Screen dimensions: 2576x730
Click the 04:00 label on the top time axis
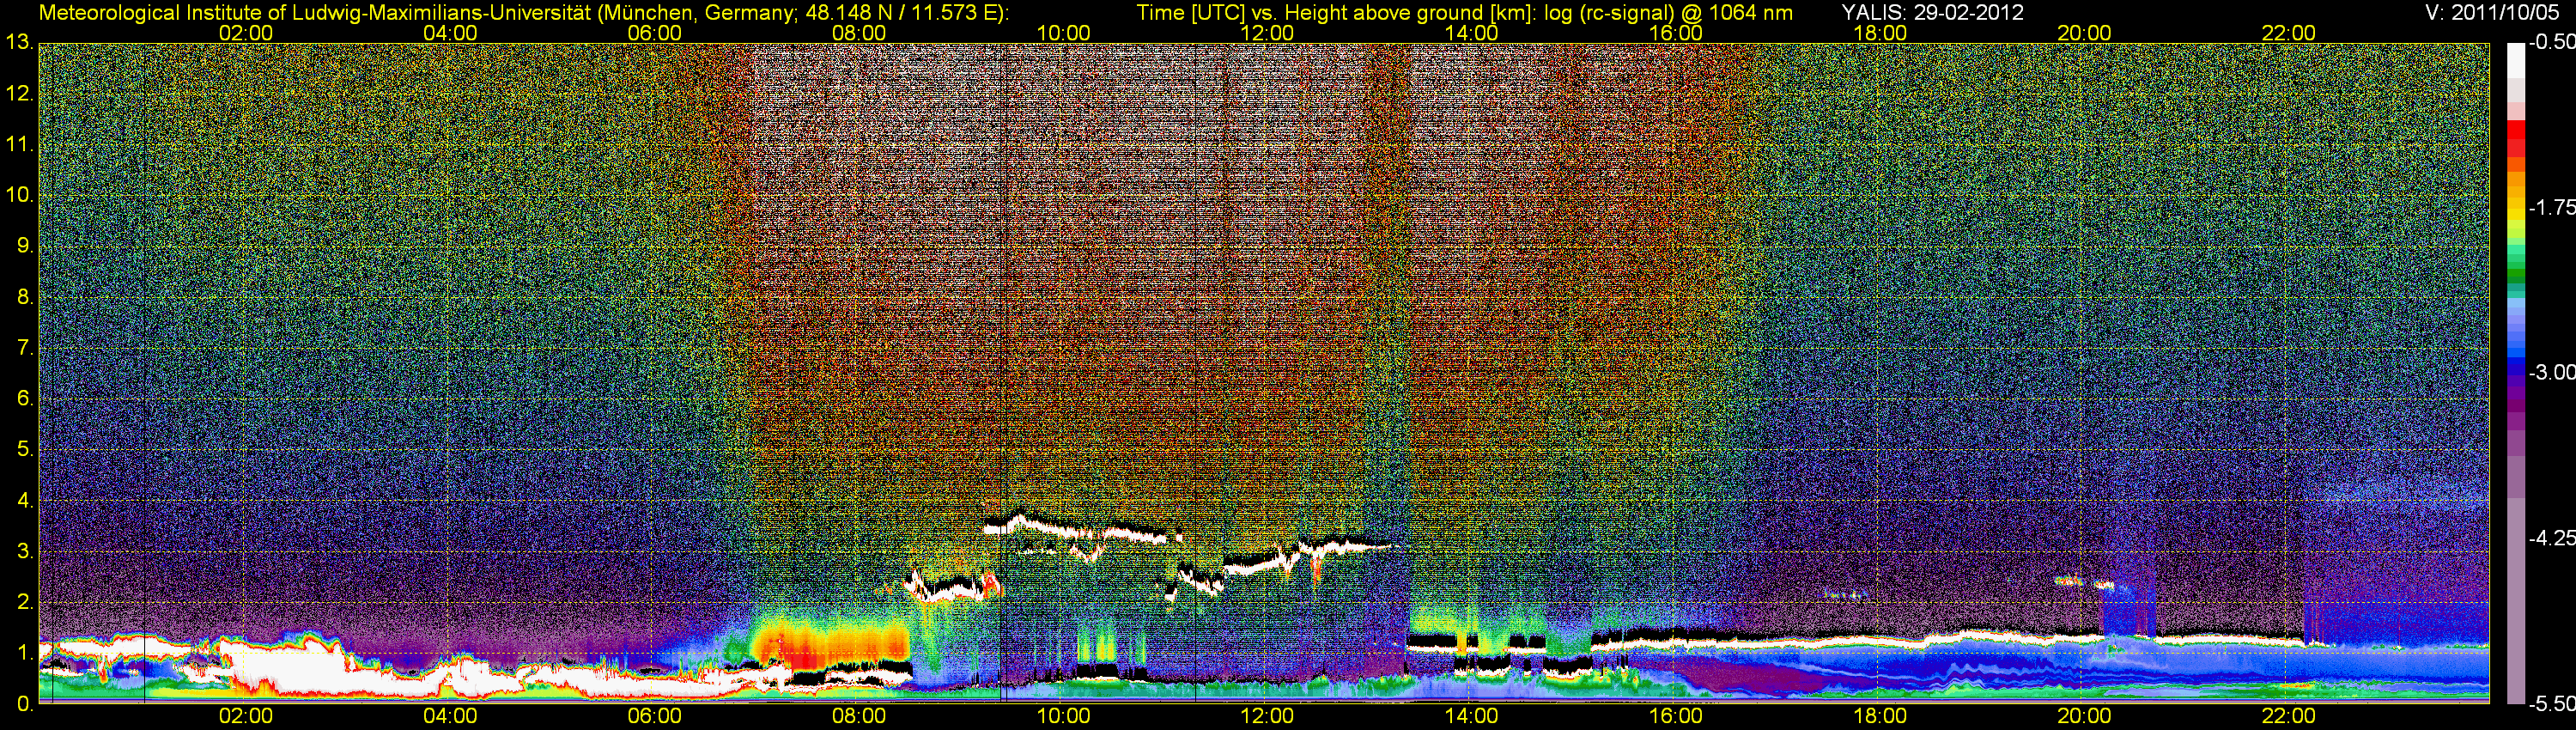click(450, 33)
